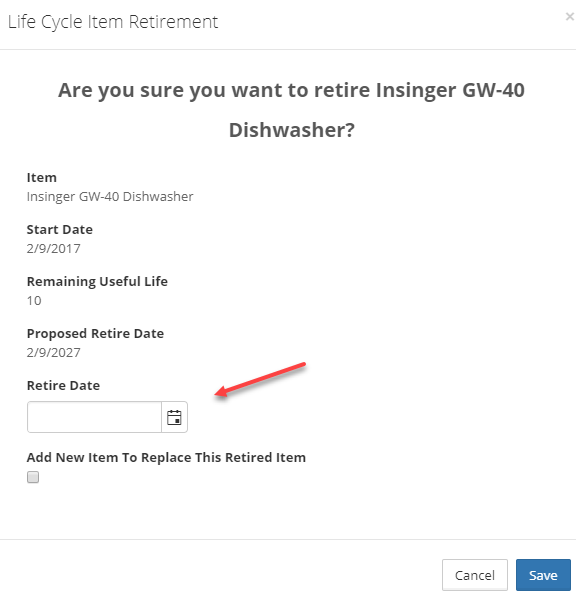The image size is (576, 595).
Task: Save the retirement details
Action: (x=543, y=575)
